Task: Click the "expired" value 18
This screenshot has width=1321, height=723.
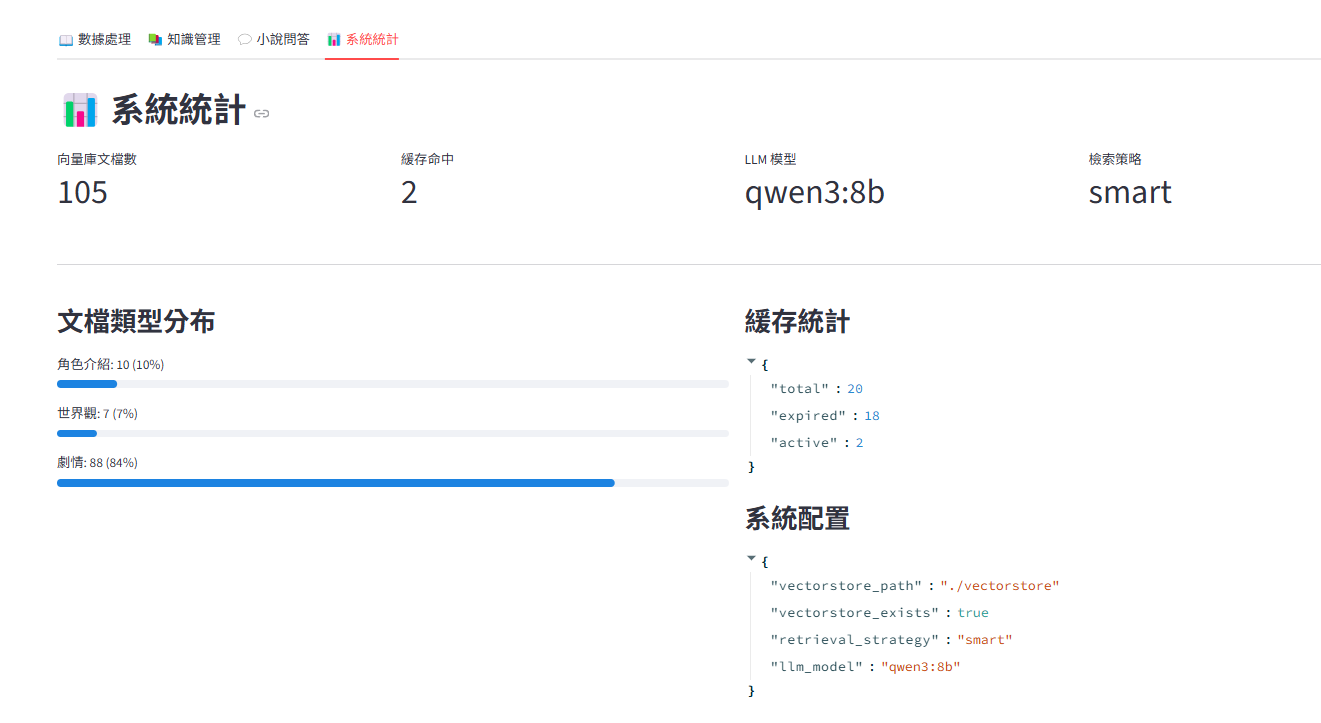Action: [x=872, y=416]
